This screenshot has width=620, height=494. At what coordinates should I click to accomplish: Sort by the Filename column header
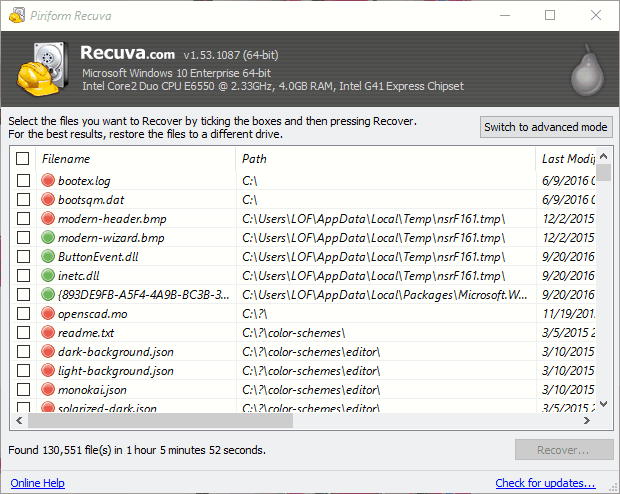pyautogui.click(x=136, y=159)
